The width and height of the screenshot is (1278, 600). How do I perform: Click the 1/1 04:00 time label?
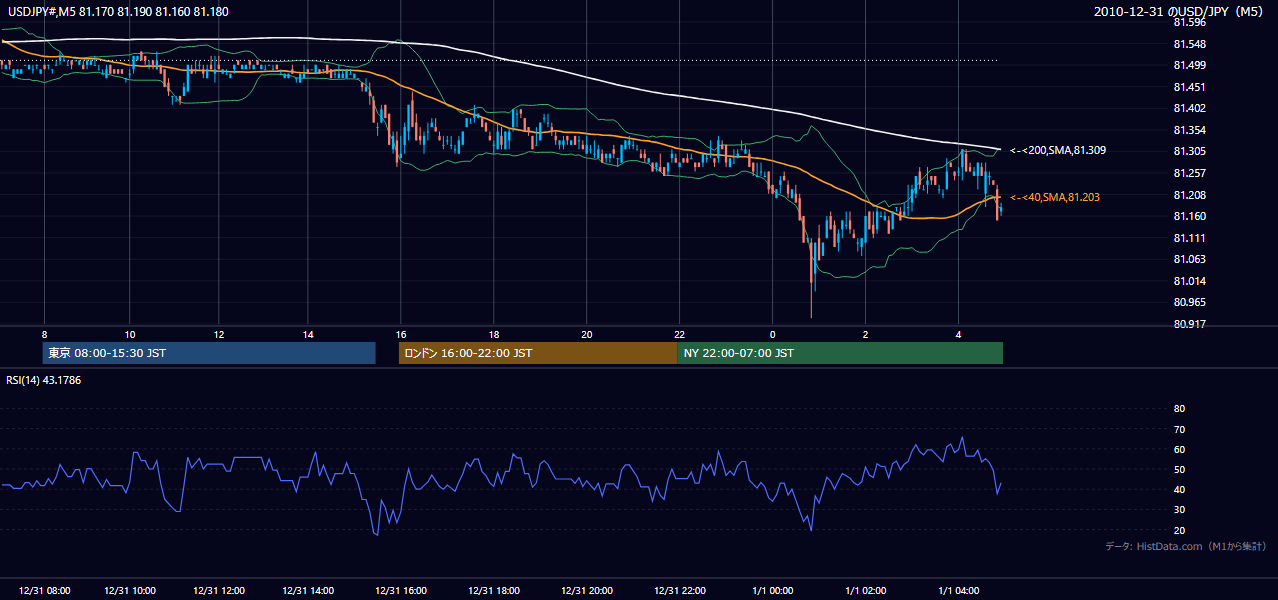coord(959,591)
